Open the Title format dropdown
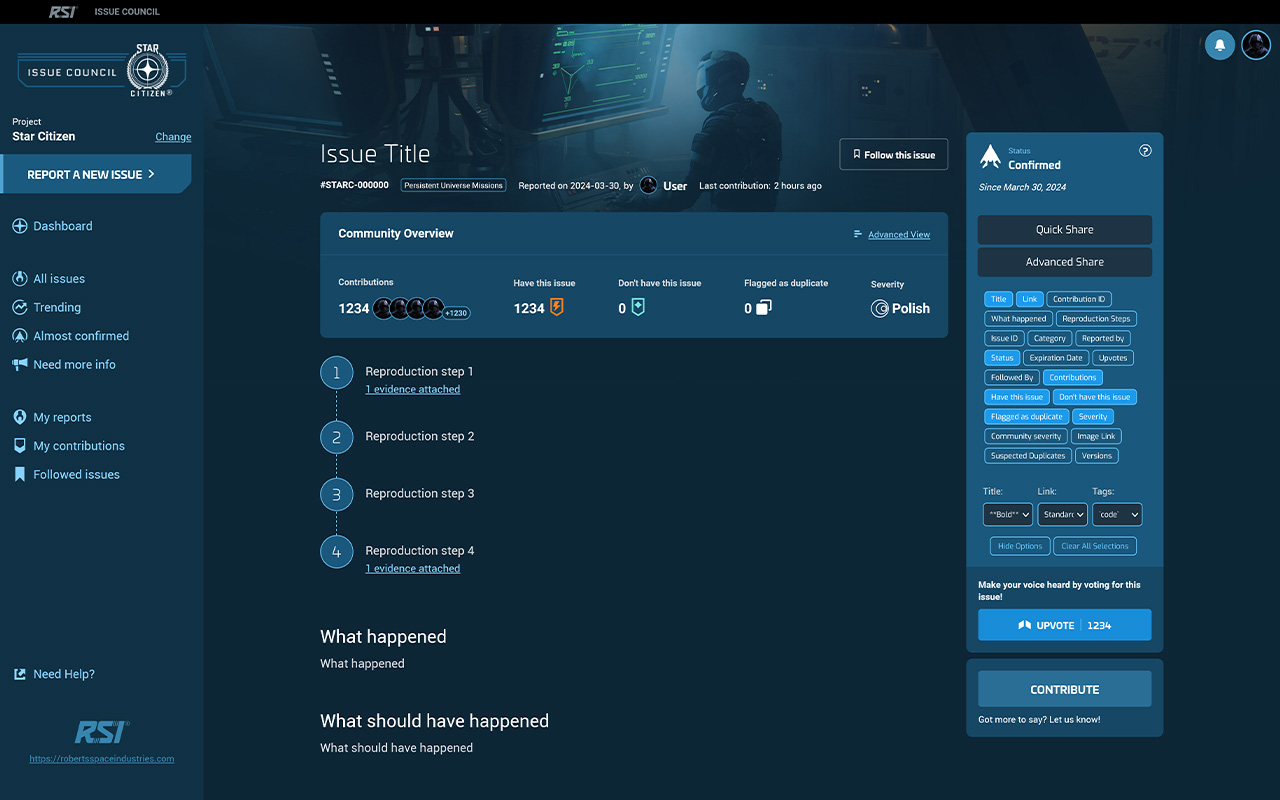 (x=1007, y=515)
